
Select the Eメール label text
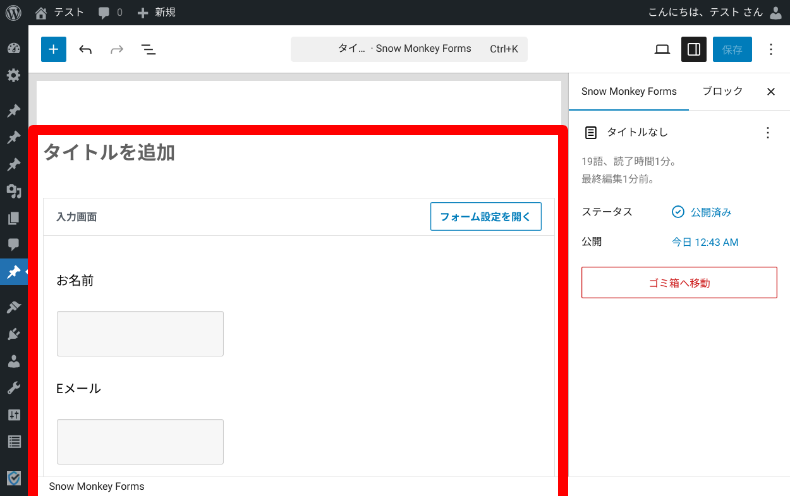pyautogui.click(x=79, y=389)
